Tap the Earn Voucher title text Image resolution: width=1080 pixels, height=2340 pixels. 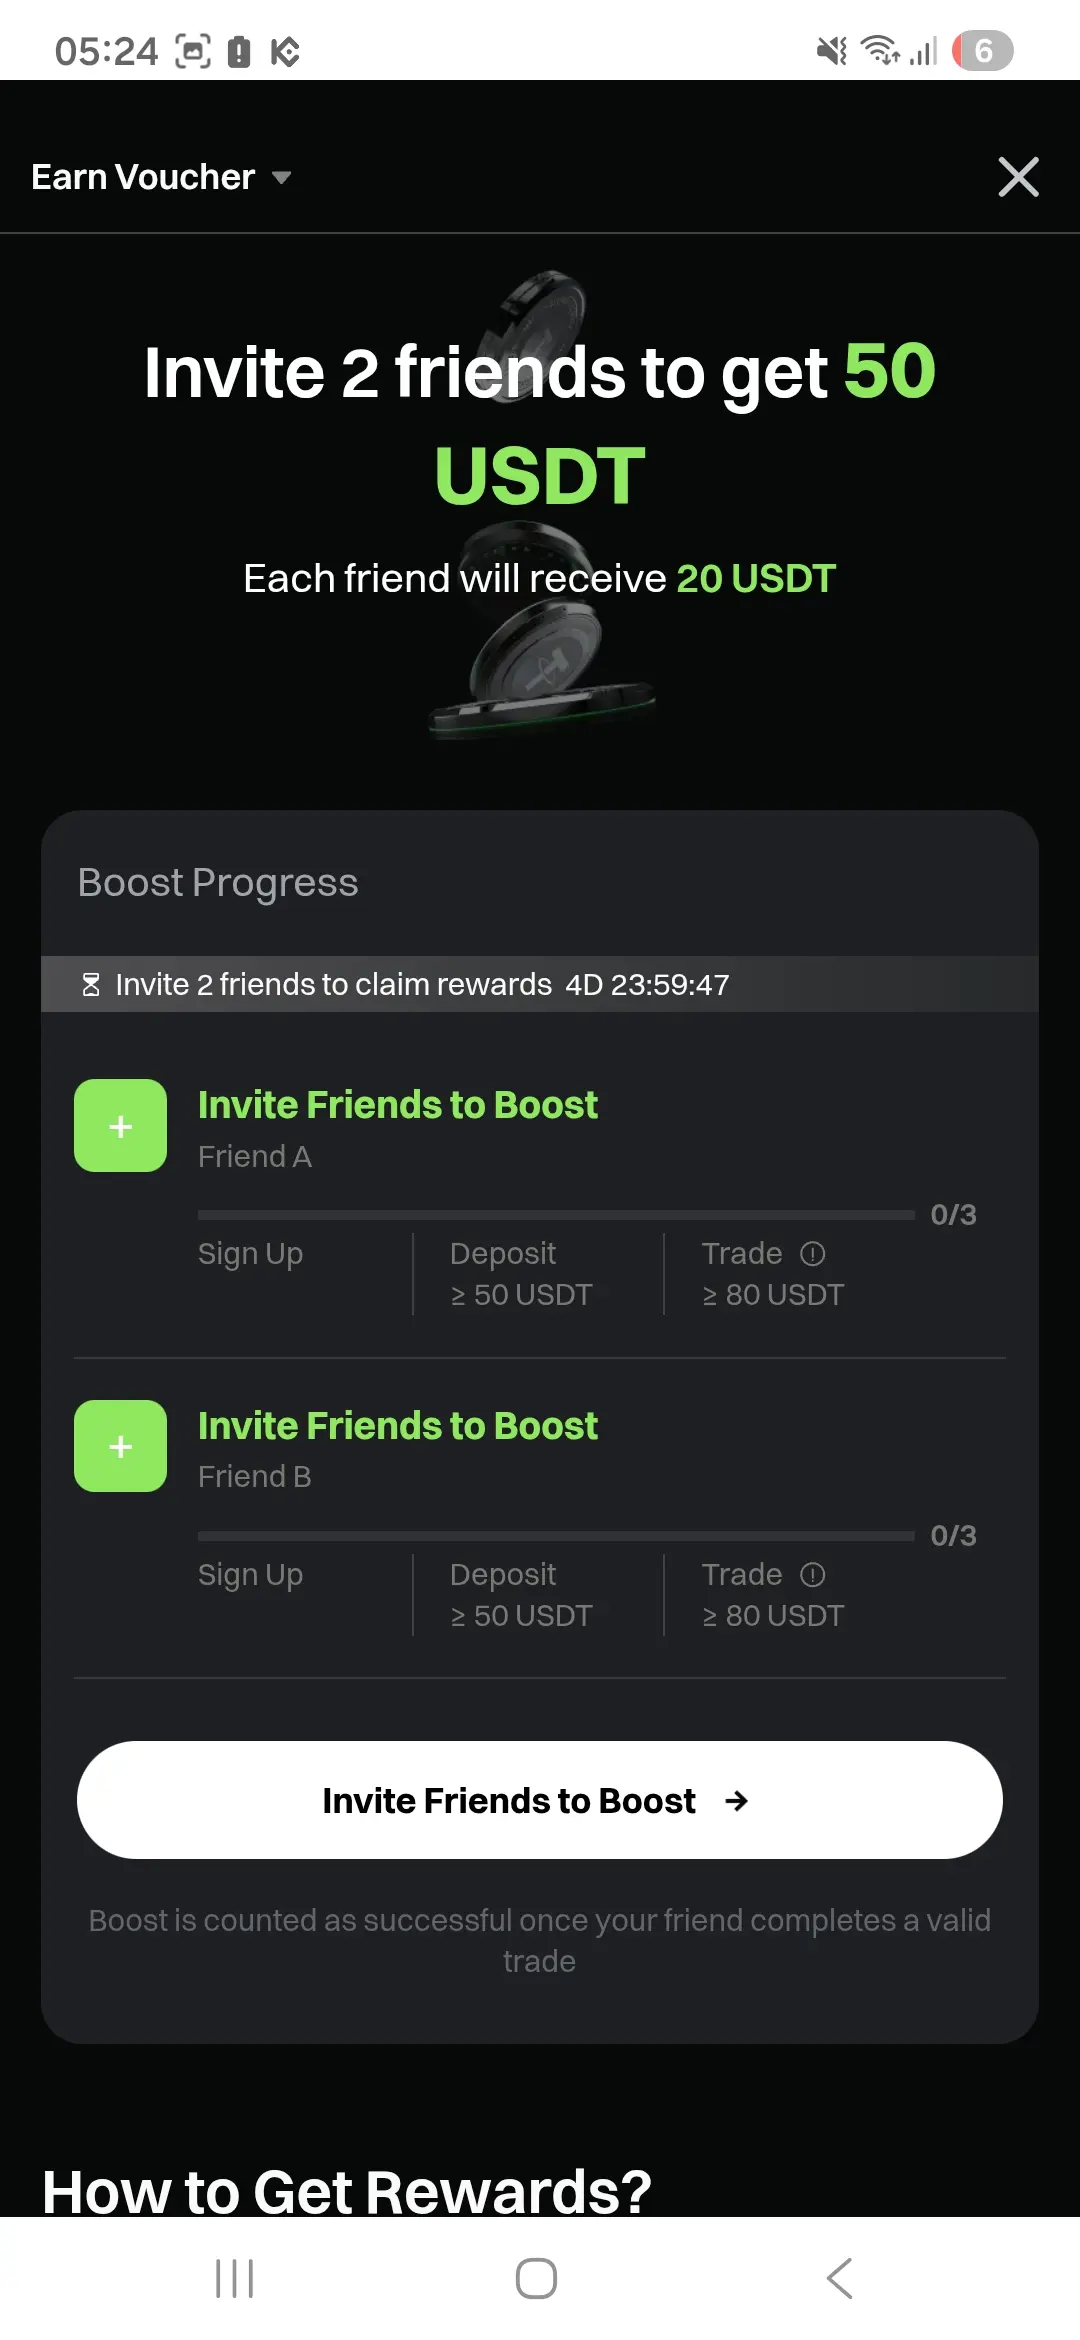(143, 177)
